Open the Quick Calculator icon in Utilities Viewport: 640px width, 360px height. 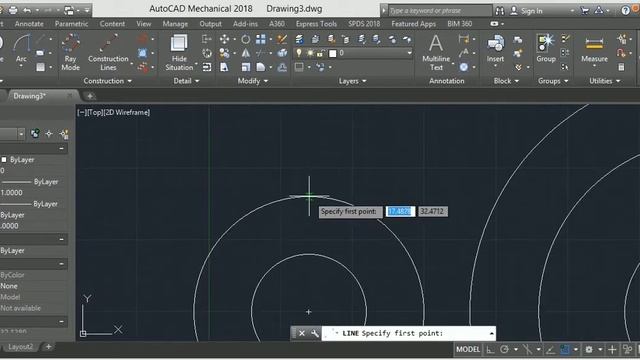[621, 67]
